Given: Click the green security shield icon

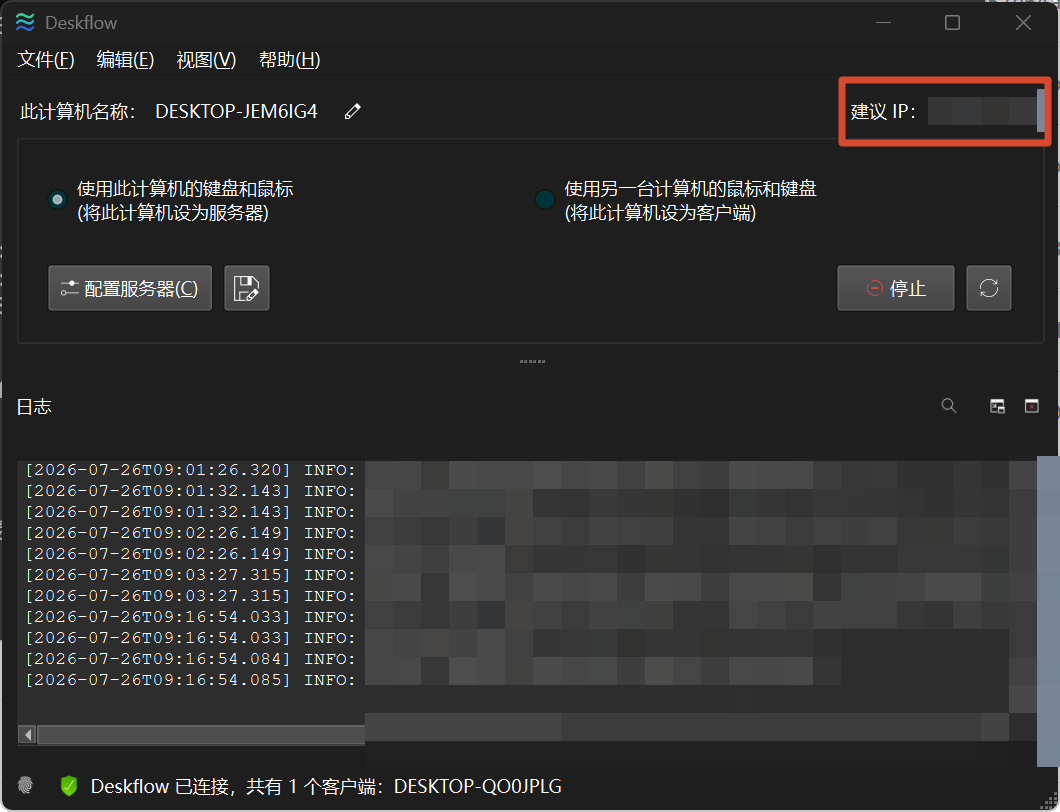Looking at the screenshot, I should 68,786.
